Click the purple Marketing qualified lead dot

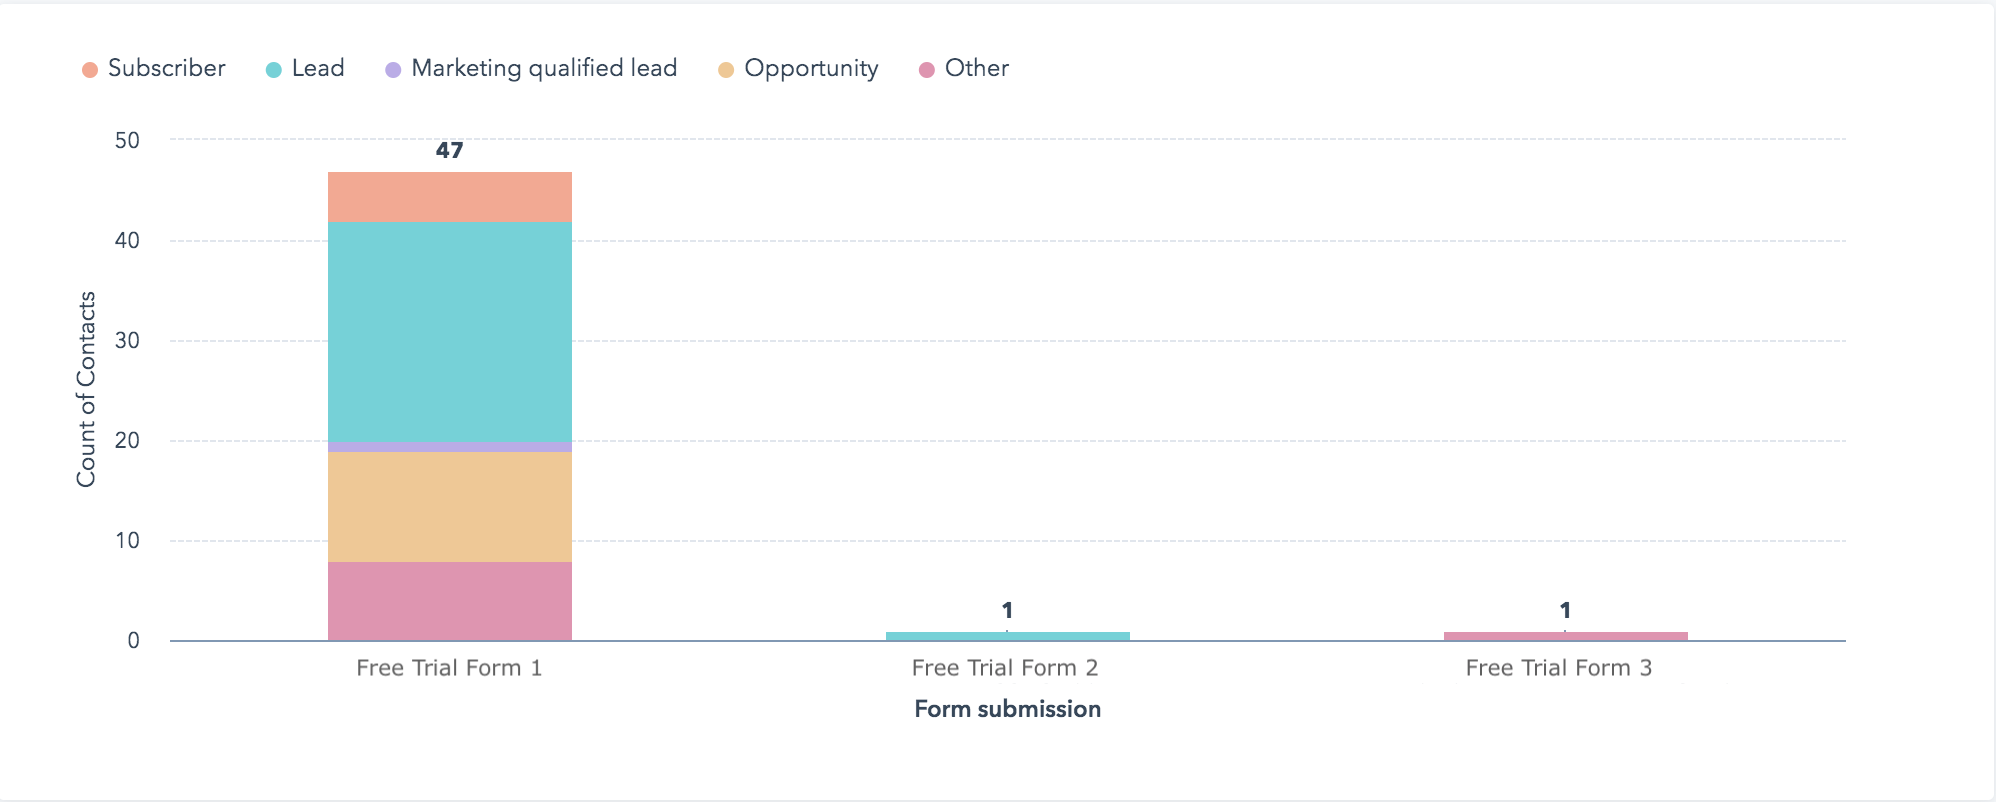393,69
